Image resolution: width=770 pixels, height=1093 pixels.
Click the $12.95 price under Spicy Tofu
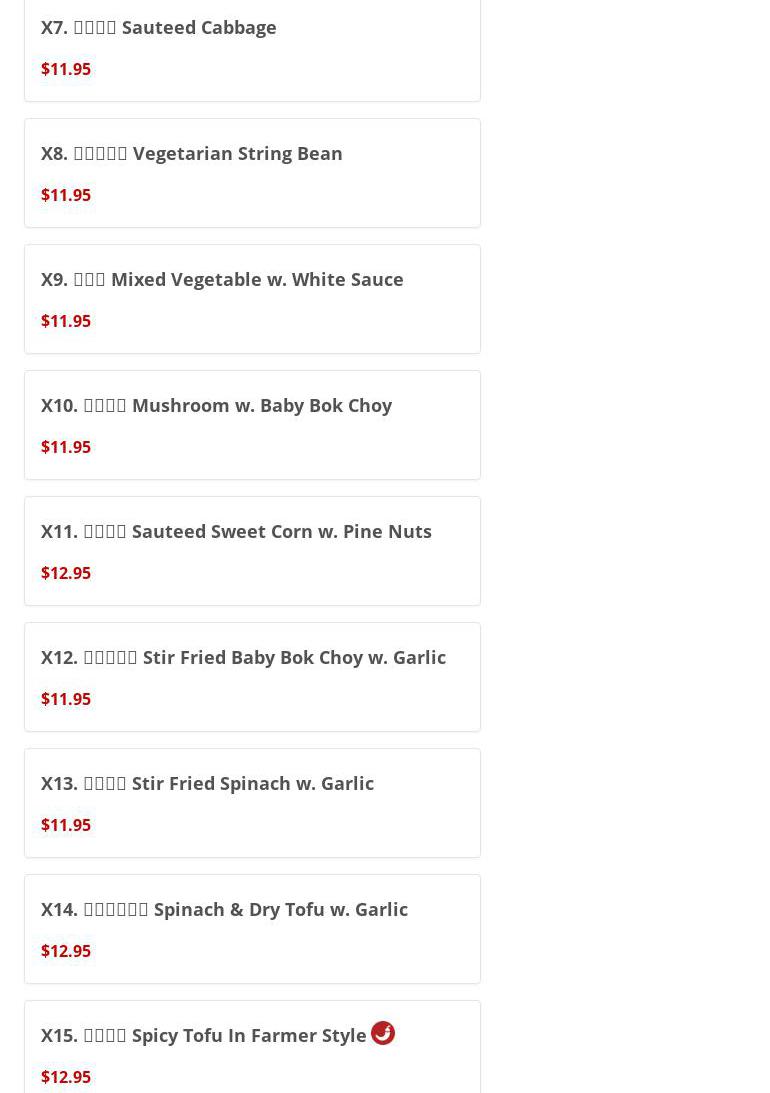click(x=66, y=1077)
